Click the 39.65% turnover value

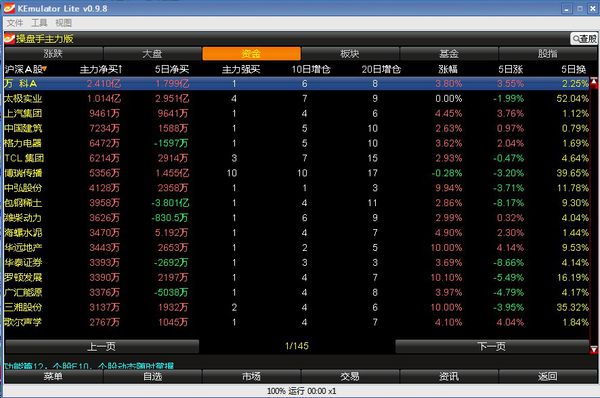(572, 173)
